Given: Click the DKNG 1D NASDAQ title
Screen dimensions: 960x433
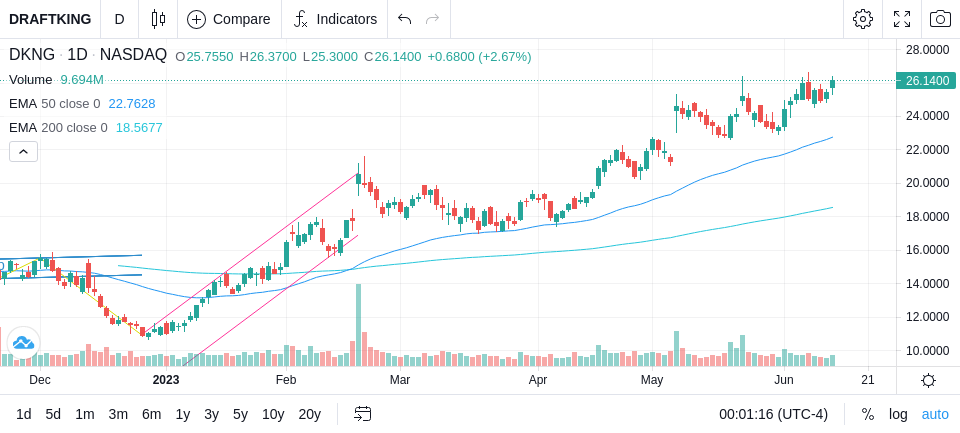Looking at the screenshot, I should click(88, 55).
